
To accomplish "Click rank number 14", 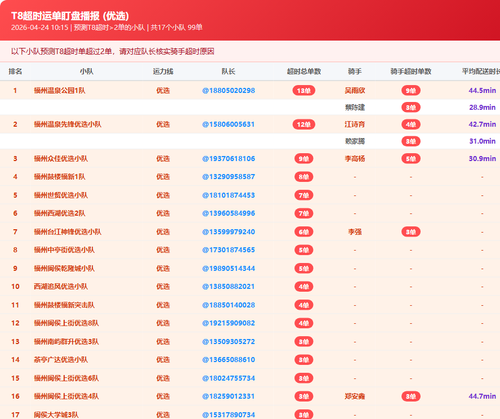I will (15, 360).
